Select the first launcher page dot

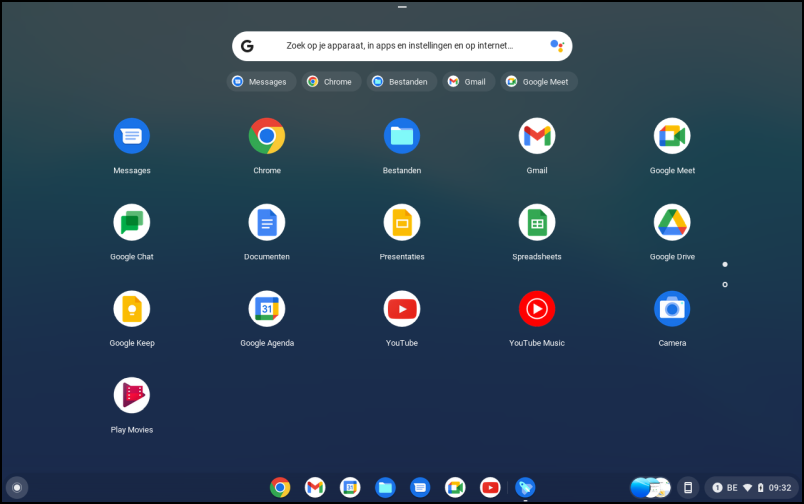[x=725, y=265]
